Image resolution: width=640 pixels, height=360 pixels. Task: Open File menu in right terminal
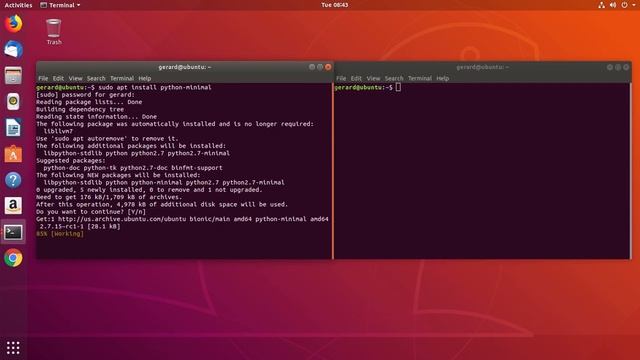tap(341, 78)
